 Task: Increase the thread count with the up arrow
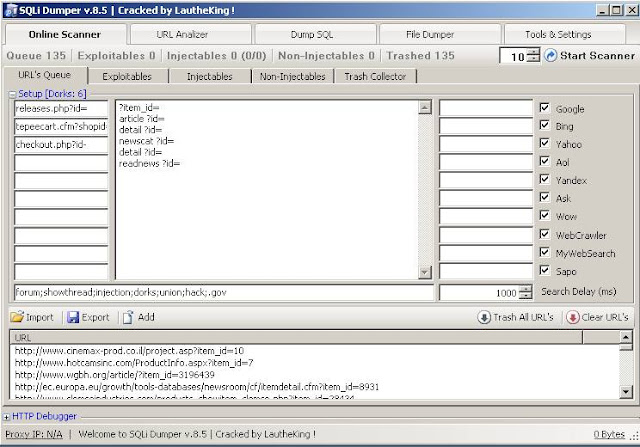click(533, 52)
